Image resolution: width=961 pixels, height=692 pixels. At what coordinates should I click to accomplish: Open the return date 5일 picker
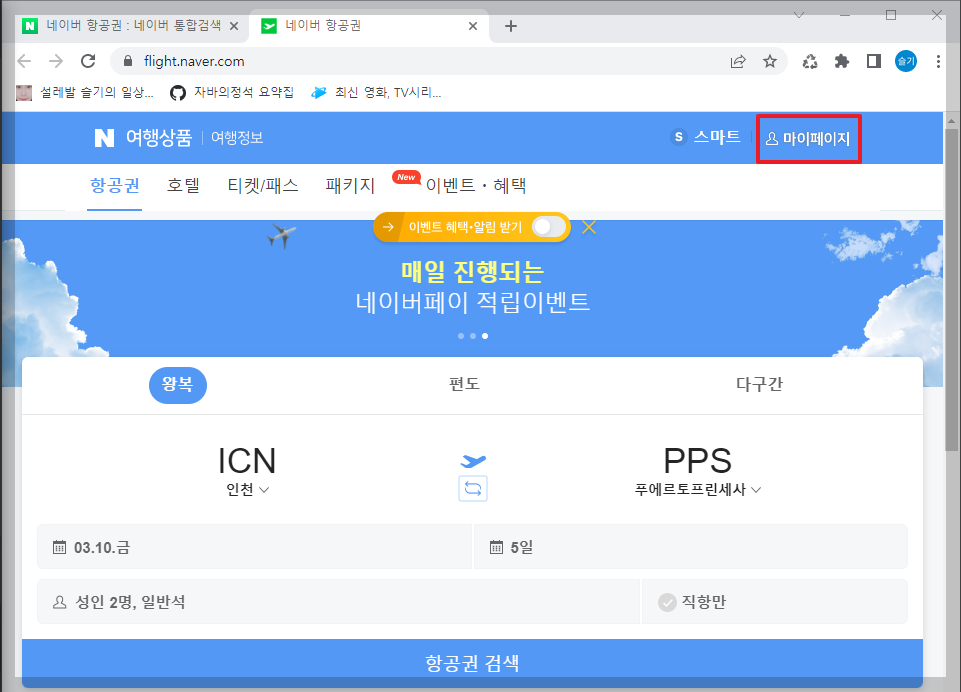coord(691,547)
